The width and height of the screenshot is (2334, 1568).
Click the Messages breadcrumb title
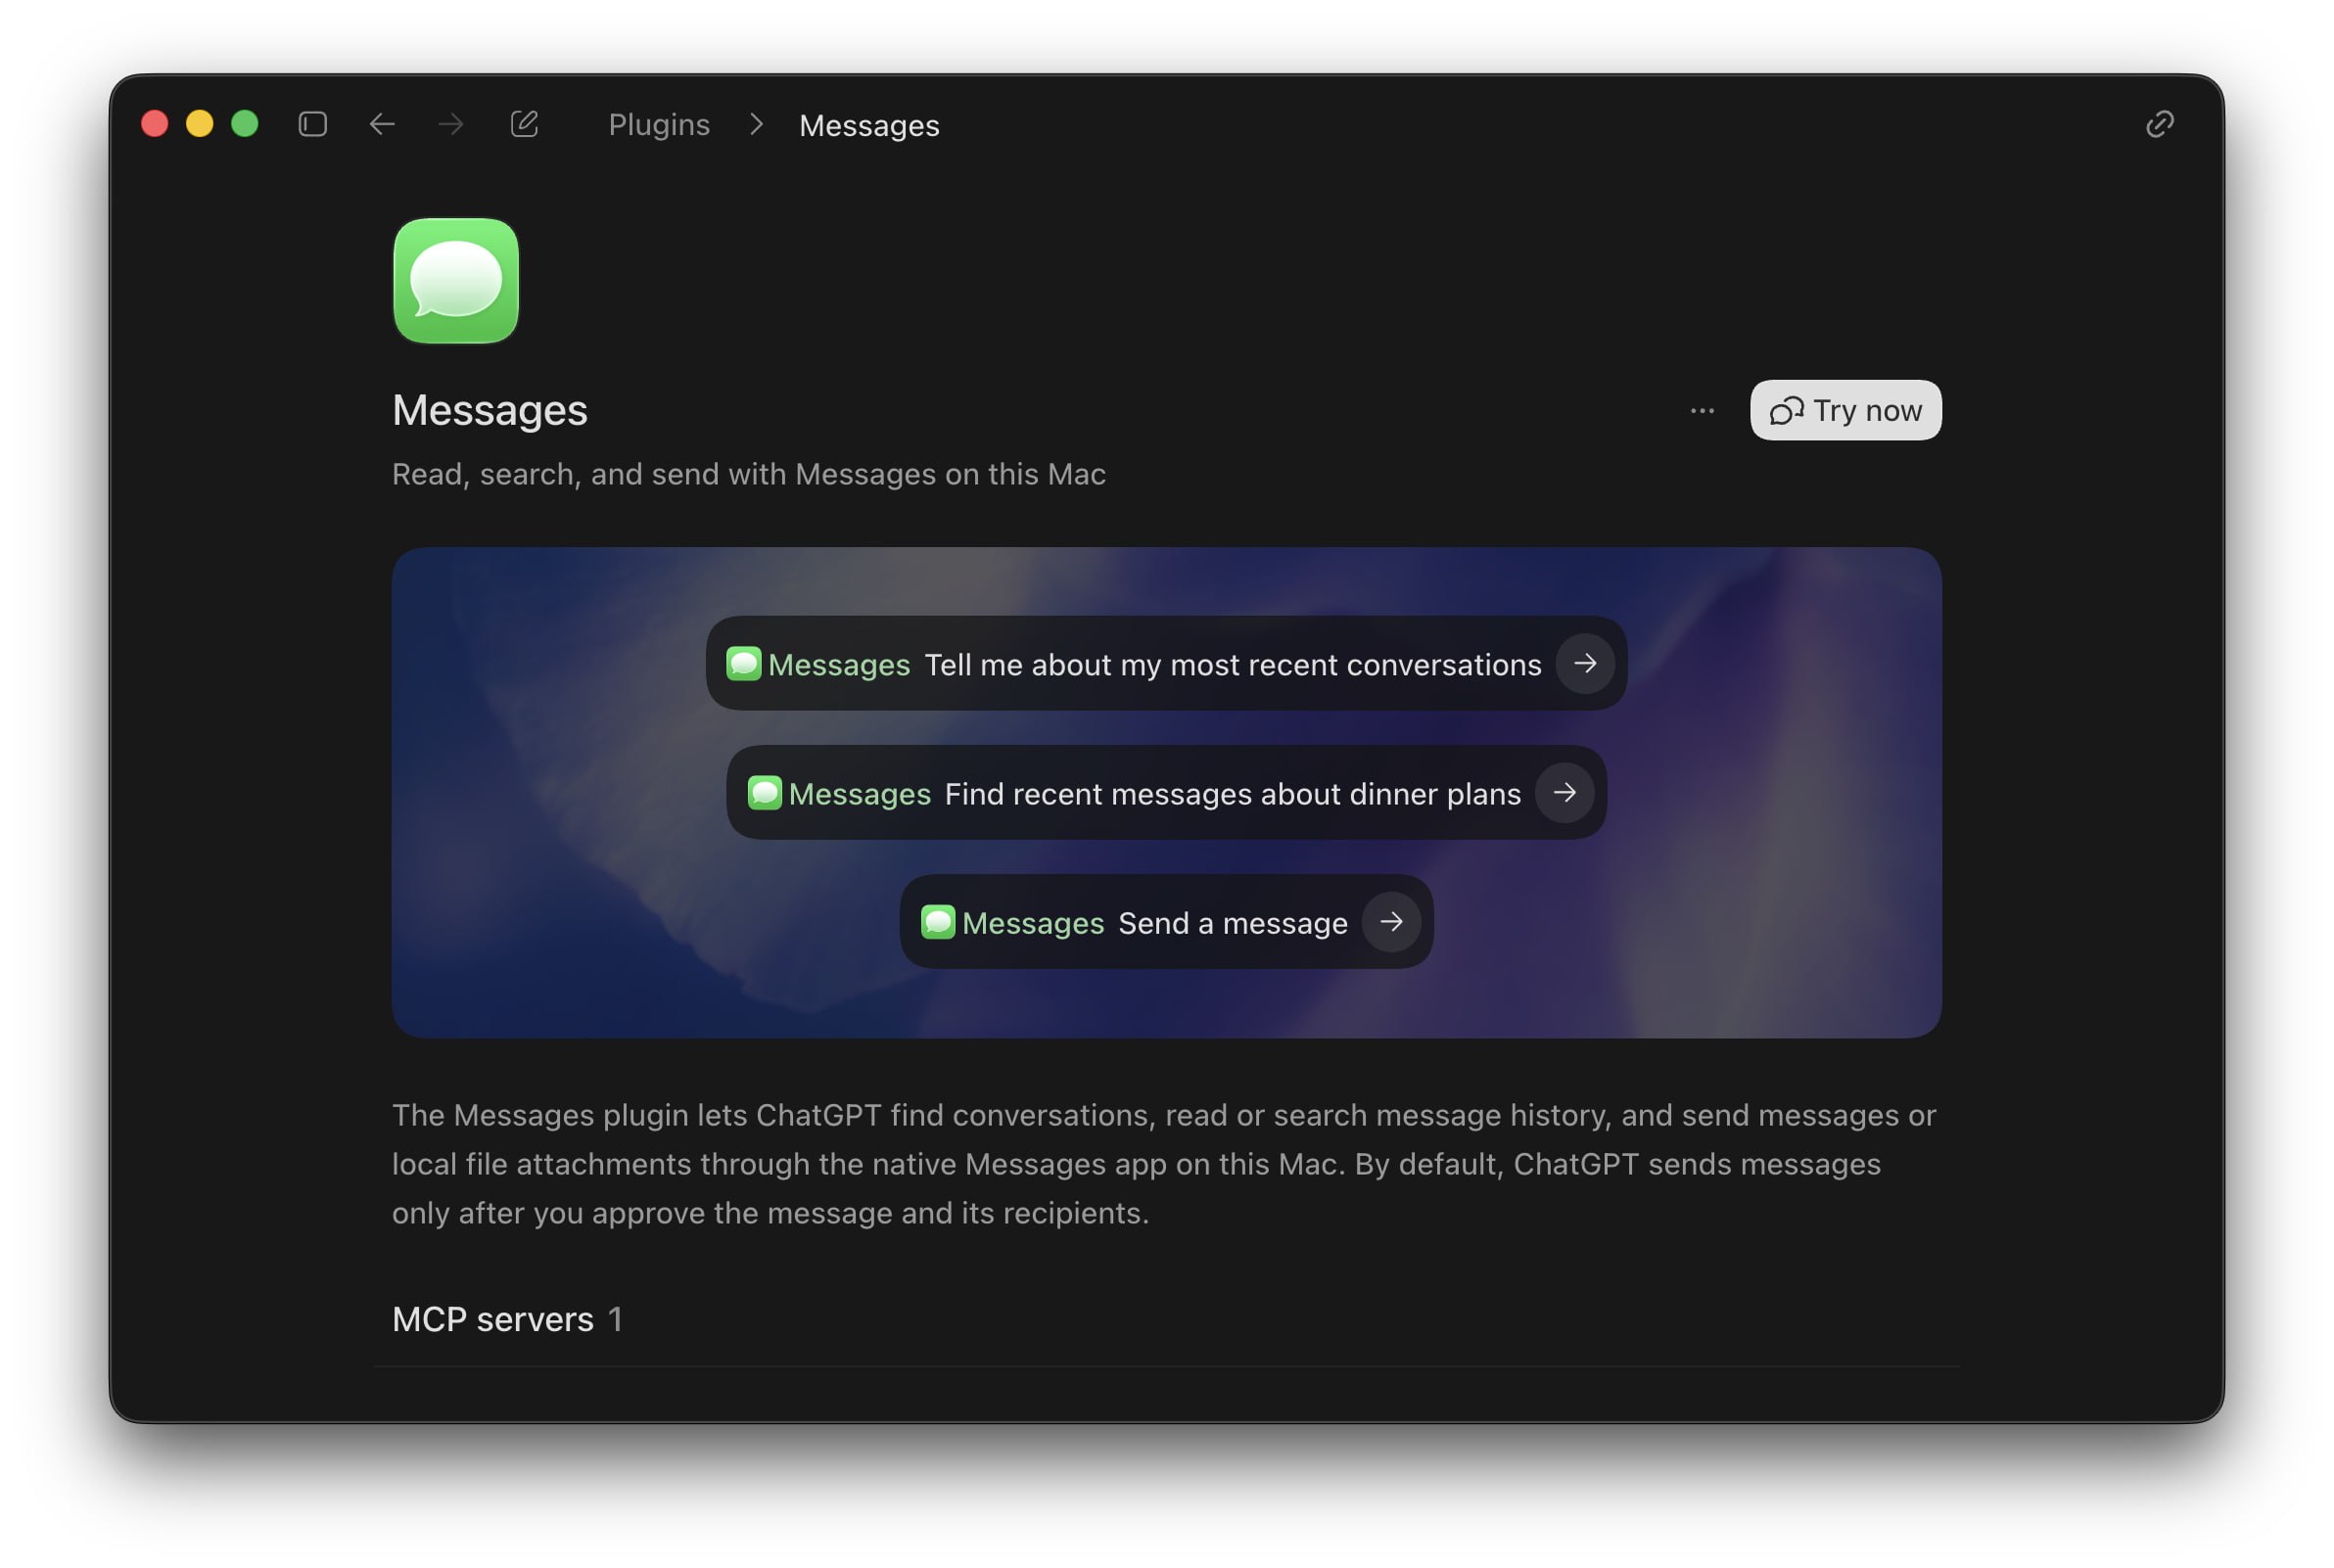click(869, 125)
